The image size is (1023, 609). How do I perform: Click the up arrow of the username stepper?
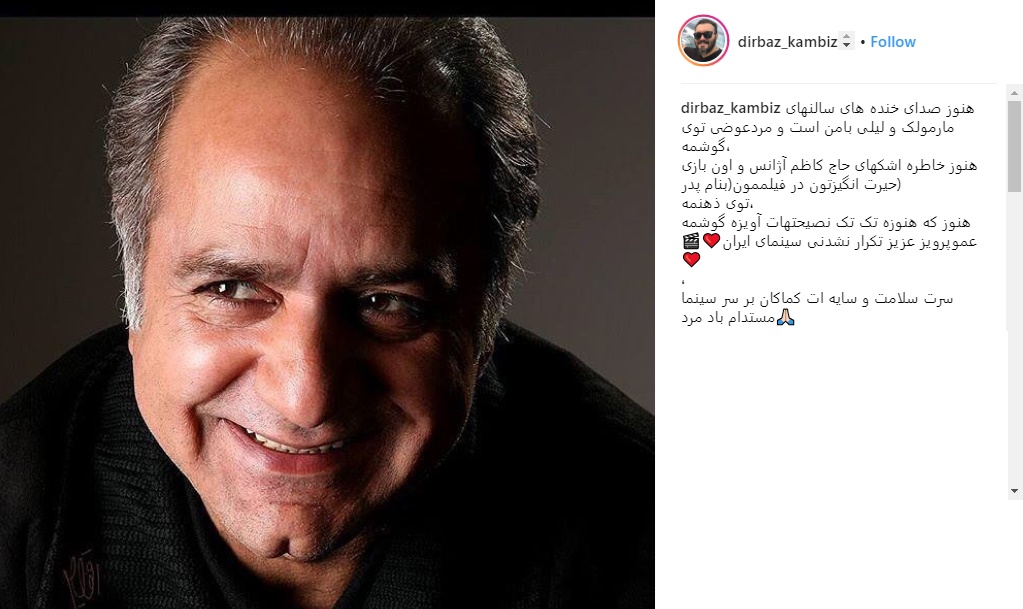846,37
